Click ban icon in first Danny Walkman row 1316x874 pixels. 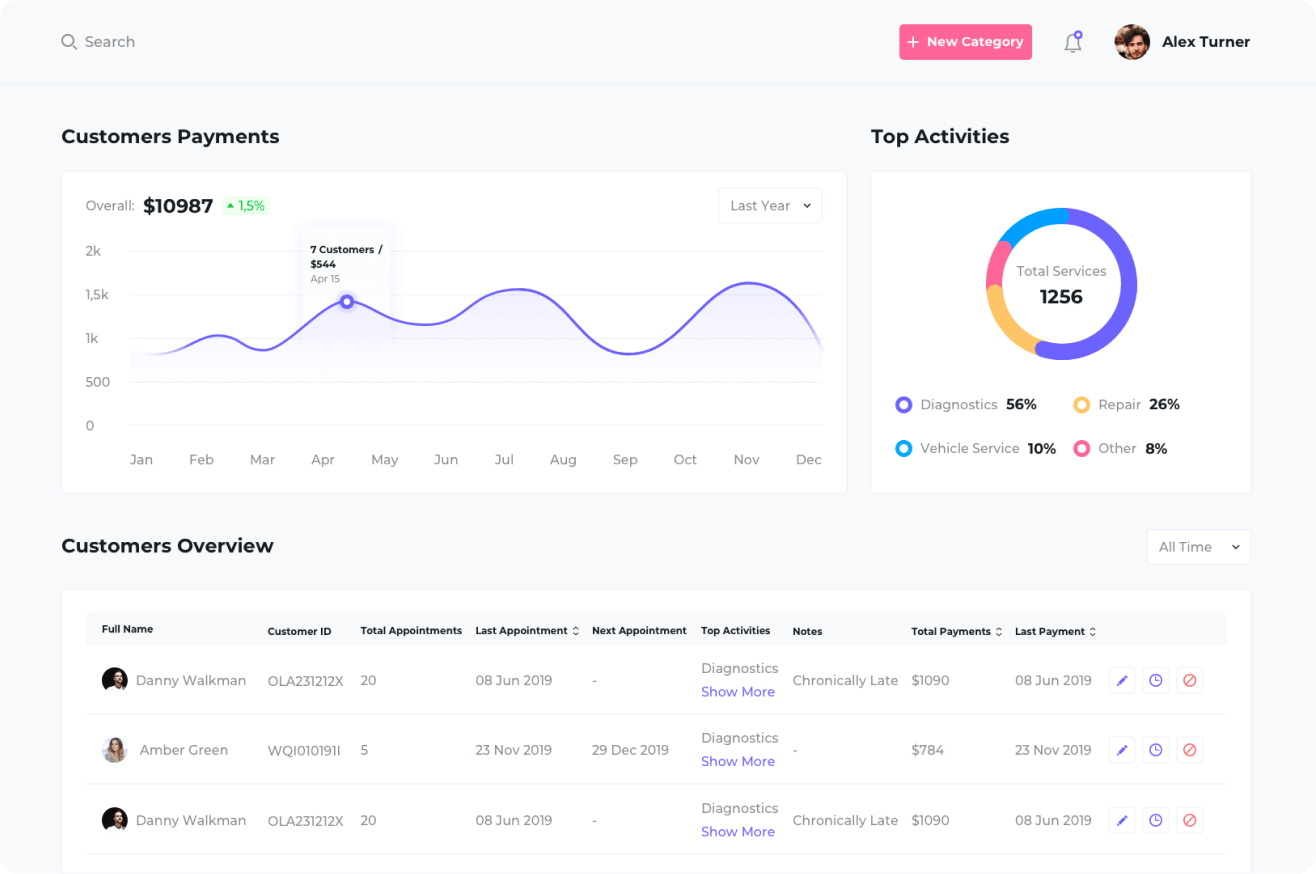(x=1189, y=680)
